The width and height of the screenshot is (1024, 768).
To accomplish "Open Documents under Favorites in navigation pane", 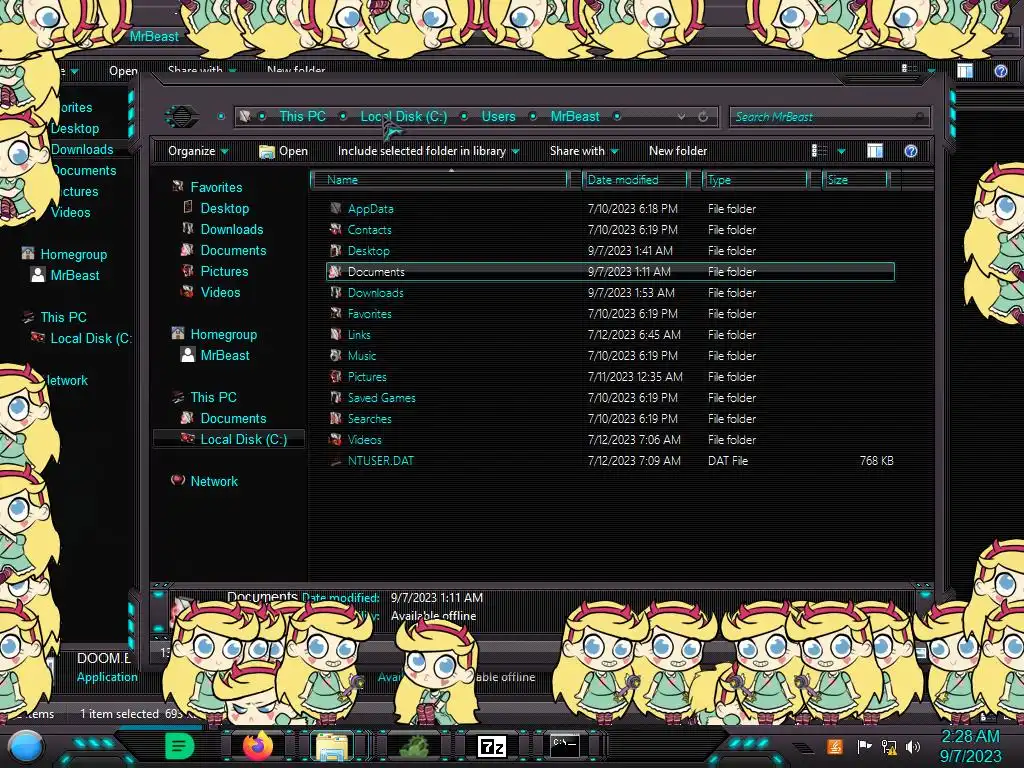I will pos(233,250).
